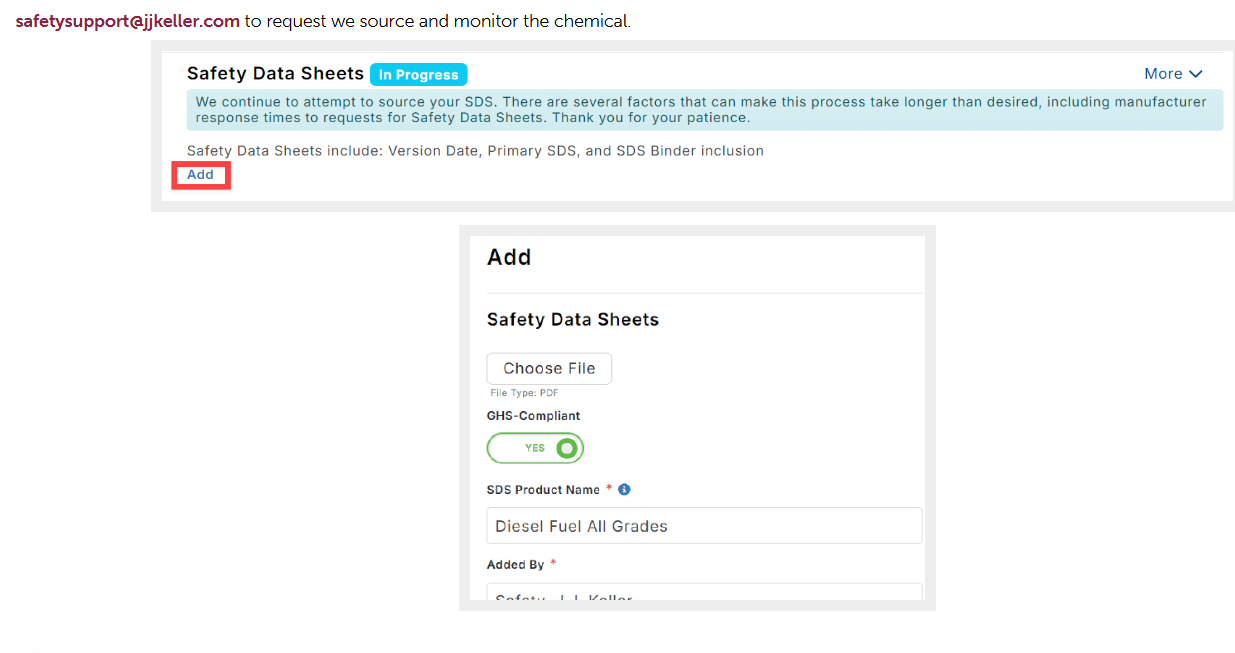Click the Add link under Safety Data Sheets
Image resolution: width=1235 pixels, height=653 pixels.
[x=201, y=175]
